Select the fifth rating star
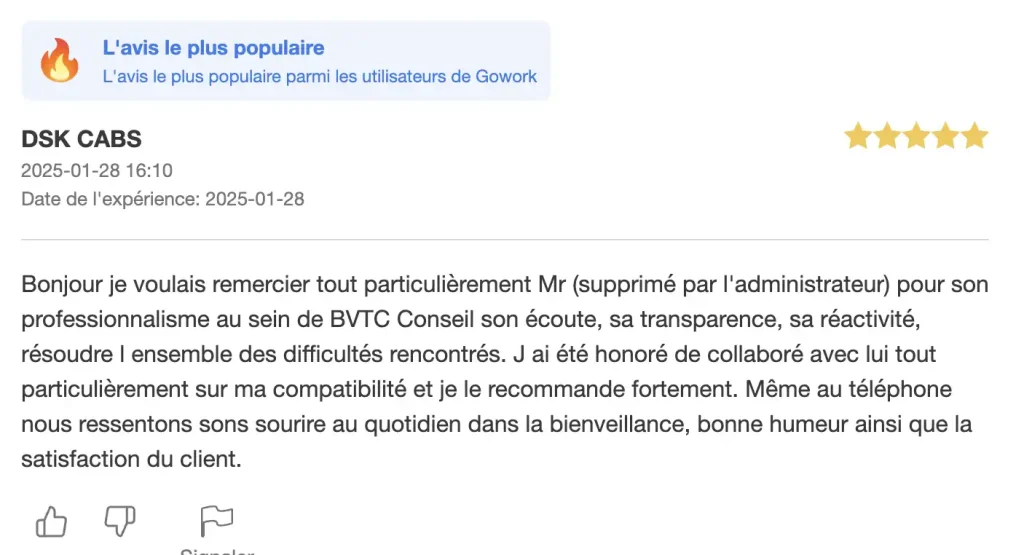1024x555 pixels. pos(974,136)
